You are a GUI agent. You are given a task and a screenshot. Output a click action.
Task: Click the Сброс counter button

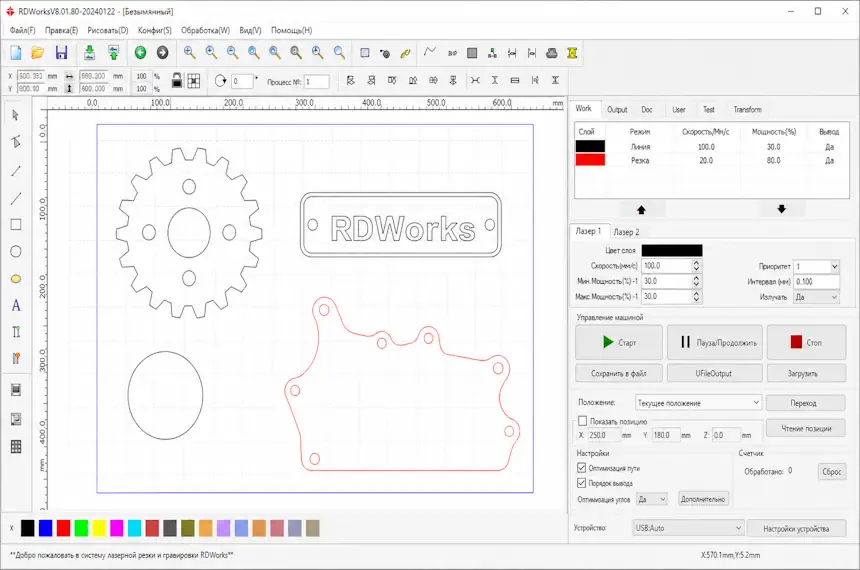click(831, 472)
